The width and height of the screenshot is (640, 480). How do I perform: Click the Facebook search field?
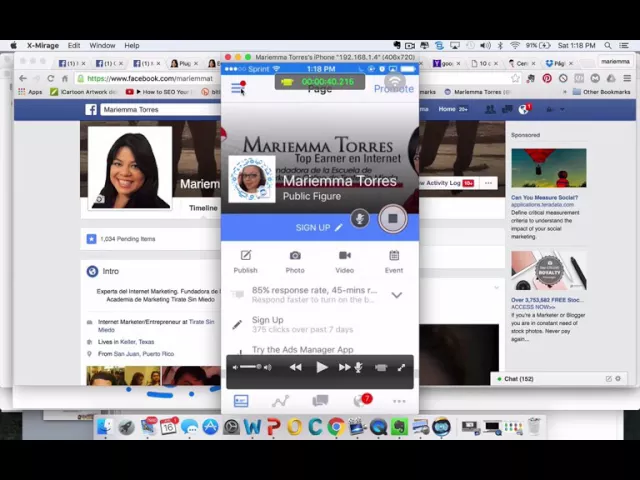coord(160,109)
